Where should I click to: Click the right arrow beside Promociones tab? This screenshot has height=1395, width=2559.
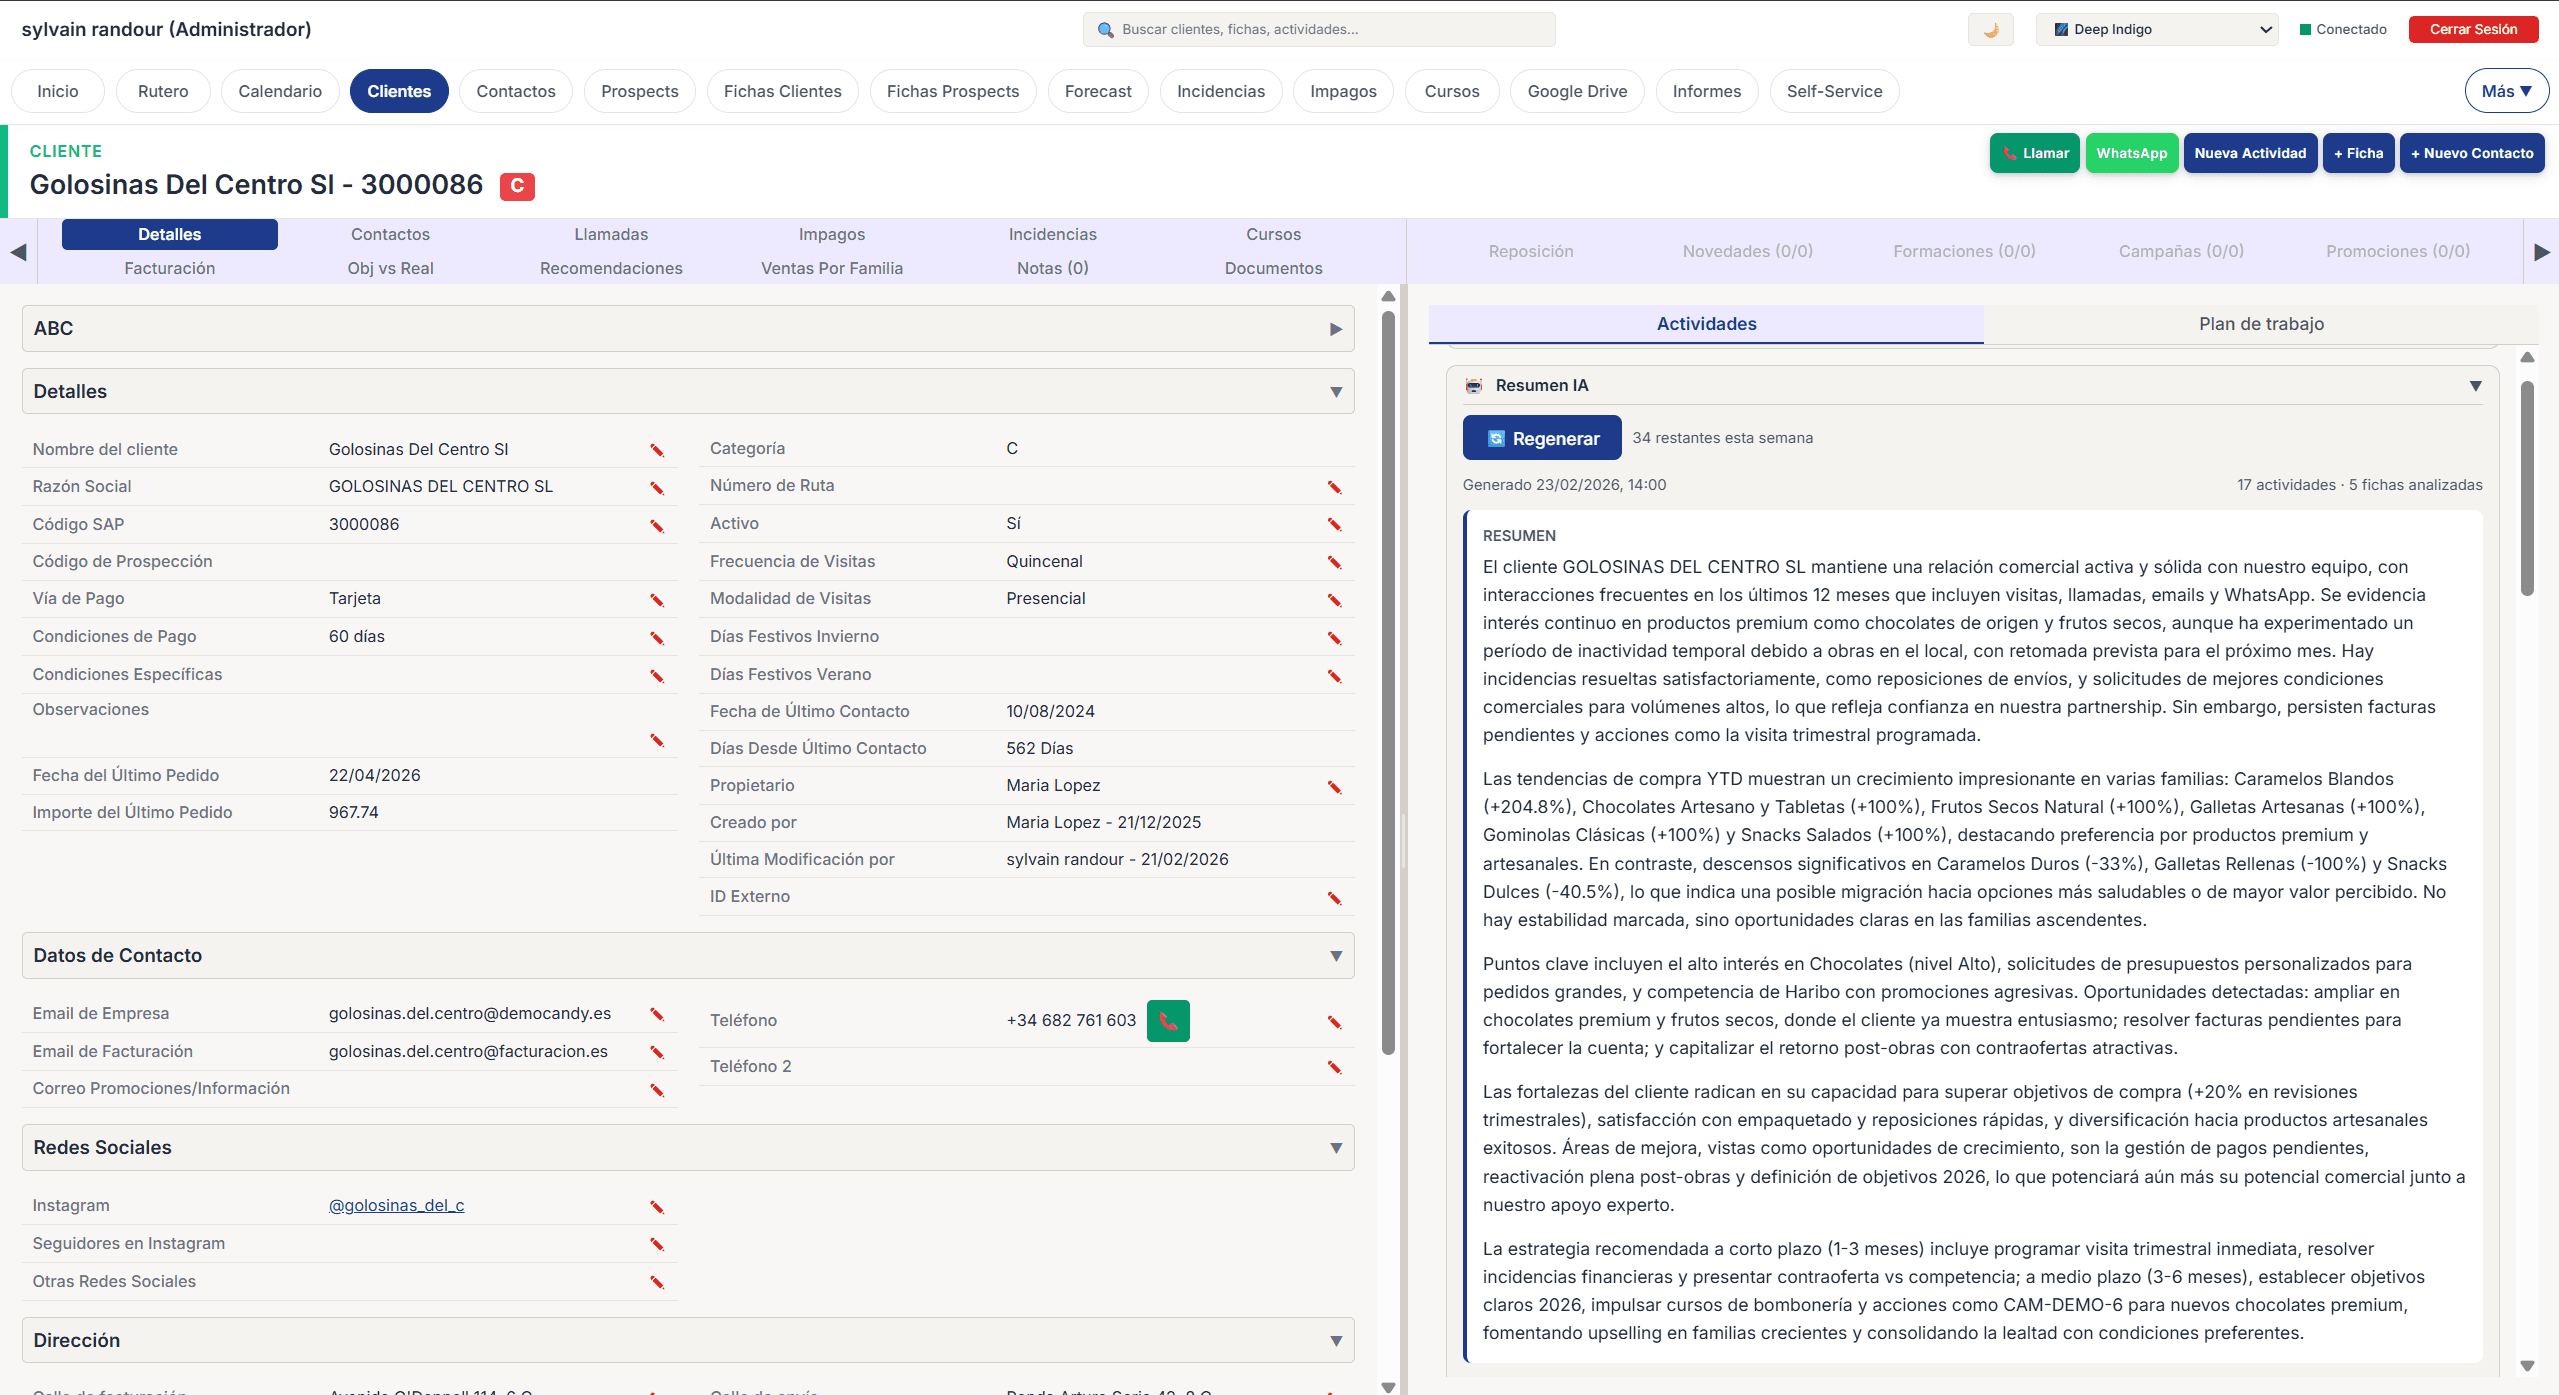pyautogui.click(x=2541, y=252)
